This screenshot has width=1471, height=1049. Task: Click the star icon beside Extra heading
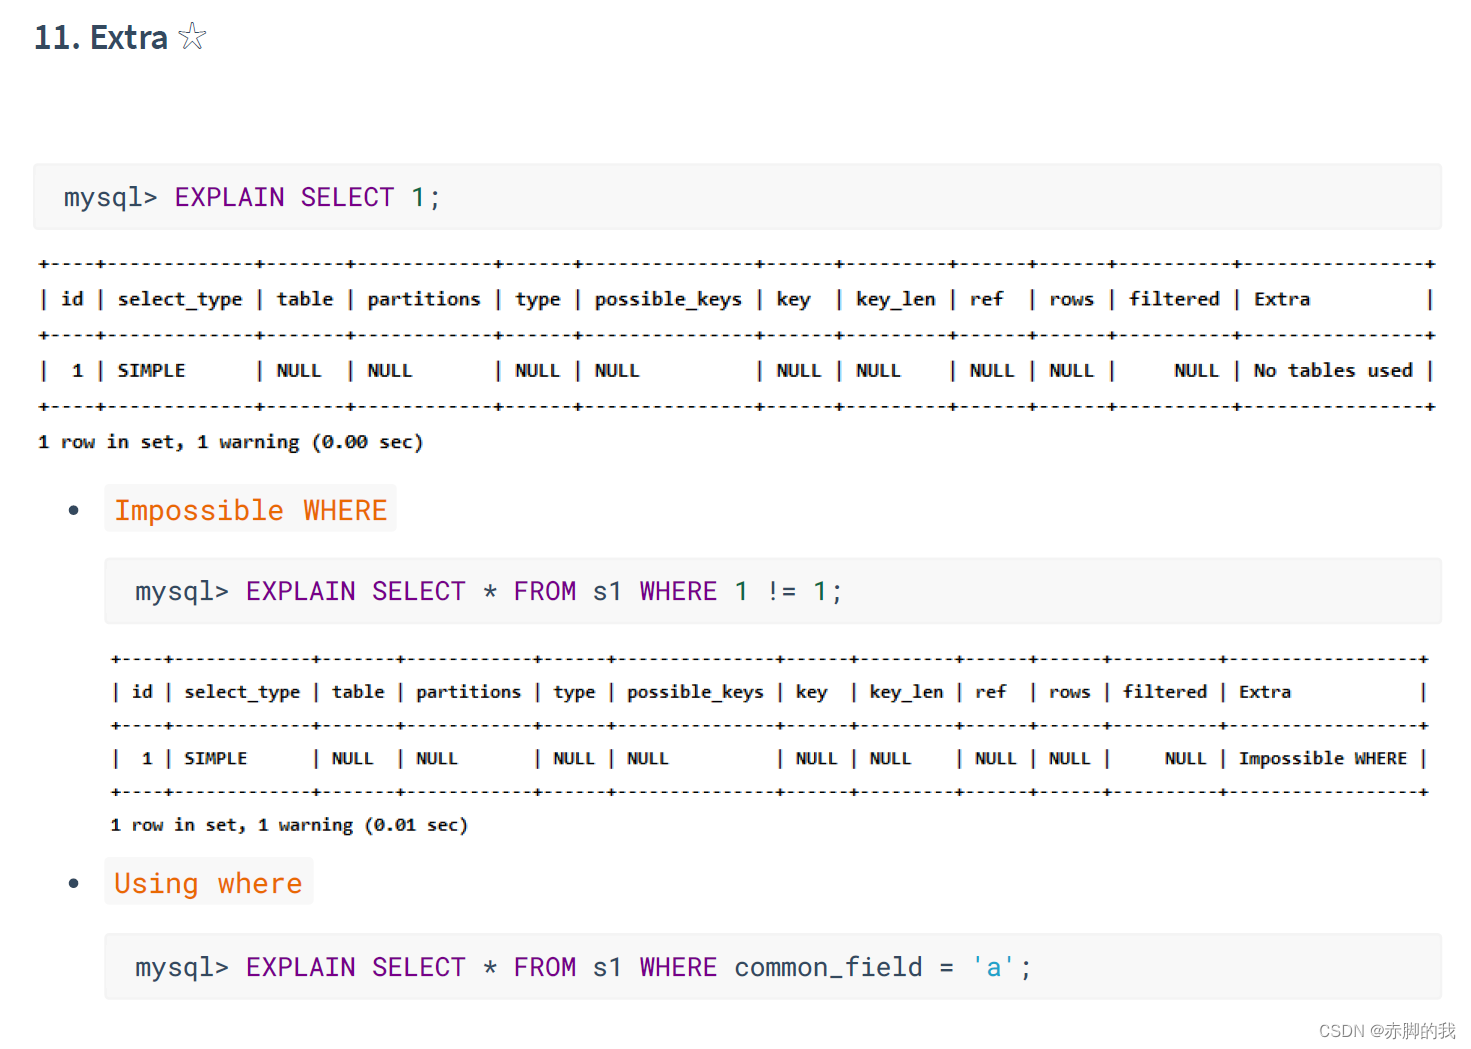192,36
